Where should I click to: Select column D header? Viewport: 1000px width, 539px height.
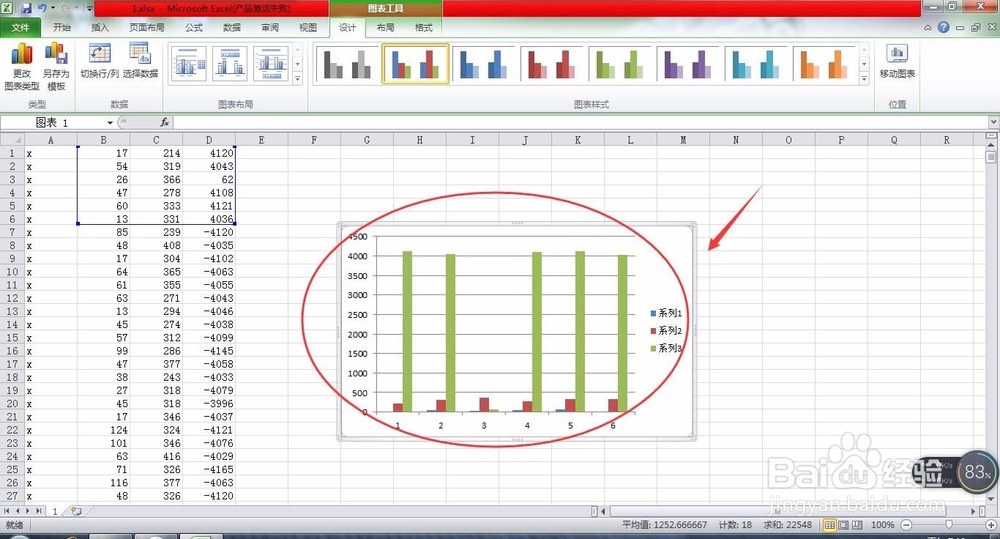(x=209, y=140)
